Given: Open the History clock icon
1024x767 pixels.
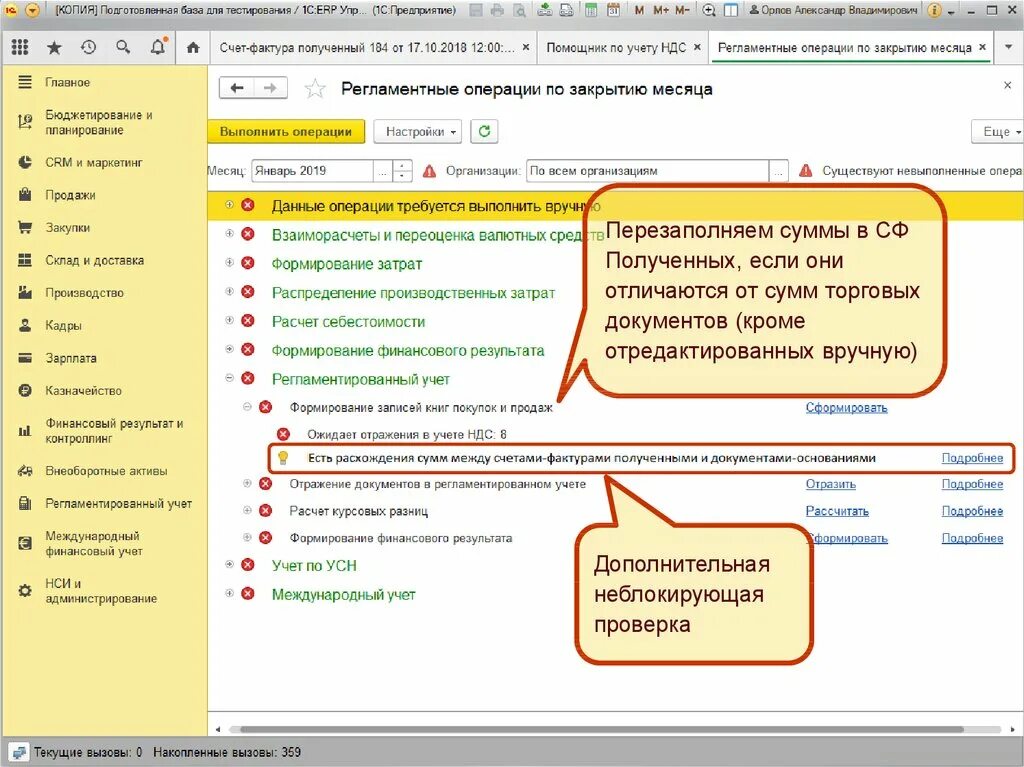Looking at the screenshot, I should (88, 47).
